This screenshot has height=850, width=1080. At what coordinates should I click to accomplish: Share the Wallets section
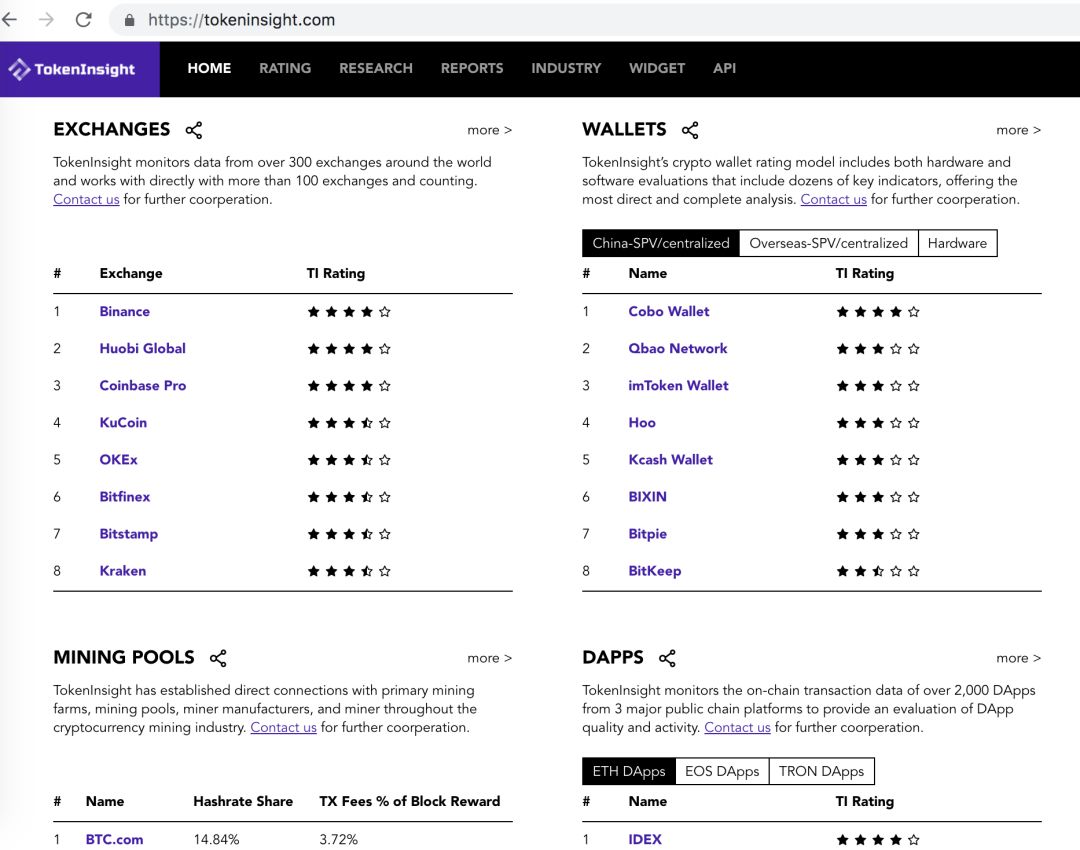(x=689, y=130)
